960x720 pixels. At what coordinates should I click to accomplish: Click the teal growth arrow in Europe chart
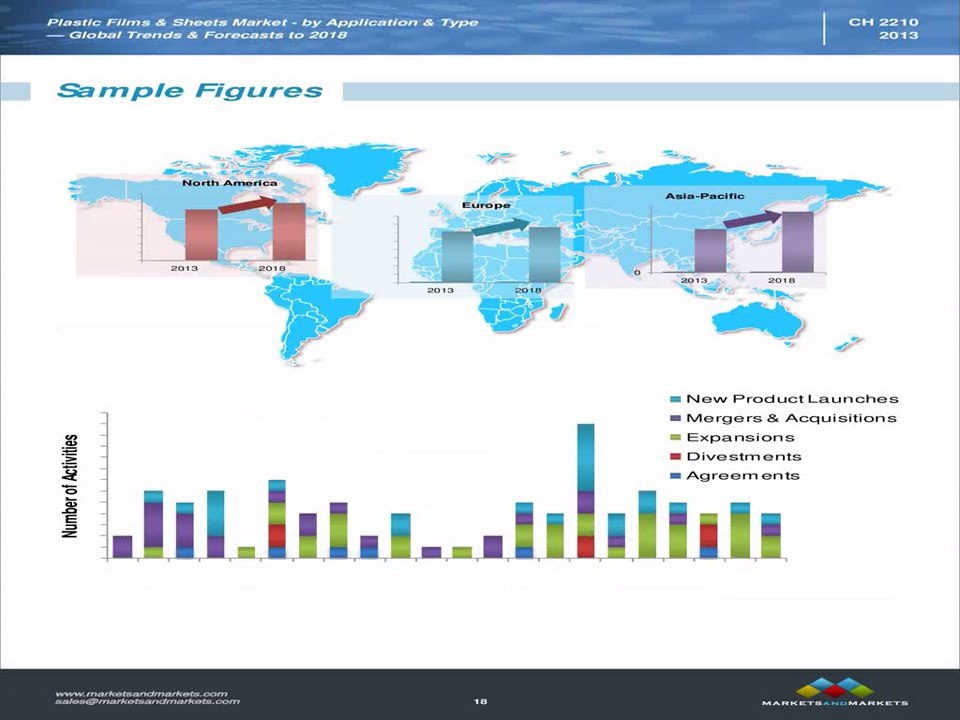click(x=501, y=227)
